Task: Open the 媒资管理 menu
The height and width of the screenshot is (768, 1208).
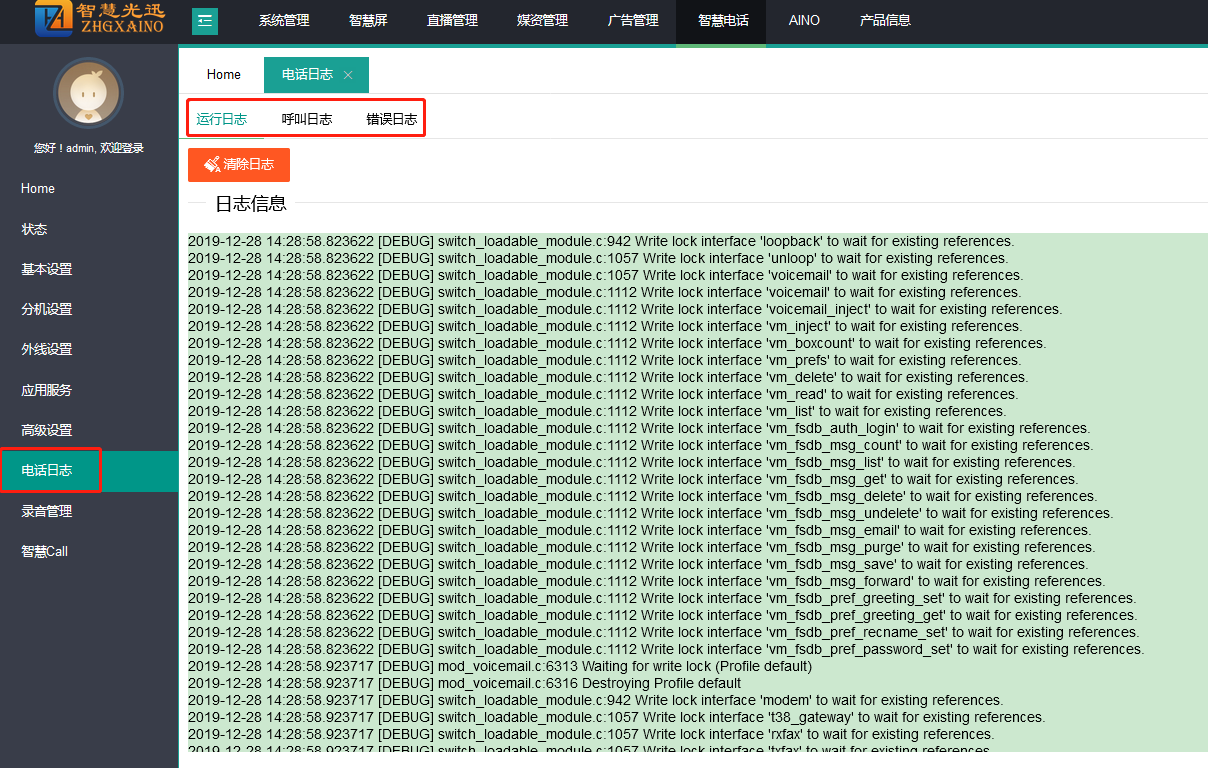Action: [542, 21]
